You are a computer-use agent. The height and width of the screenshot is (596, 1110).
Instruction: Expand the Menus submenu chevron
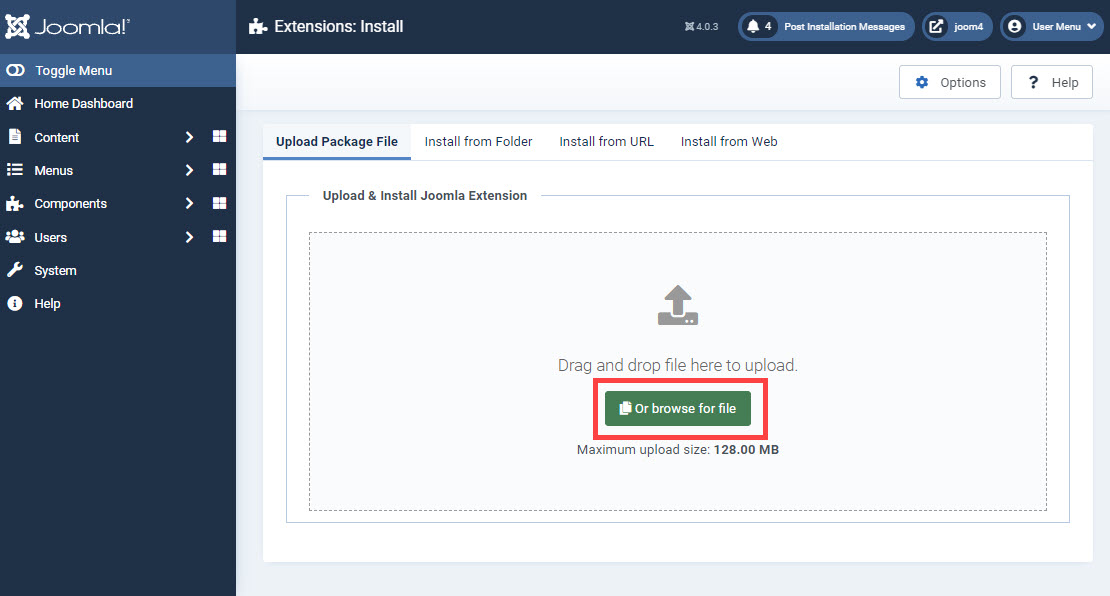pos(189,170)
